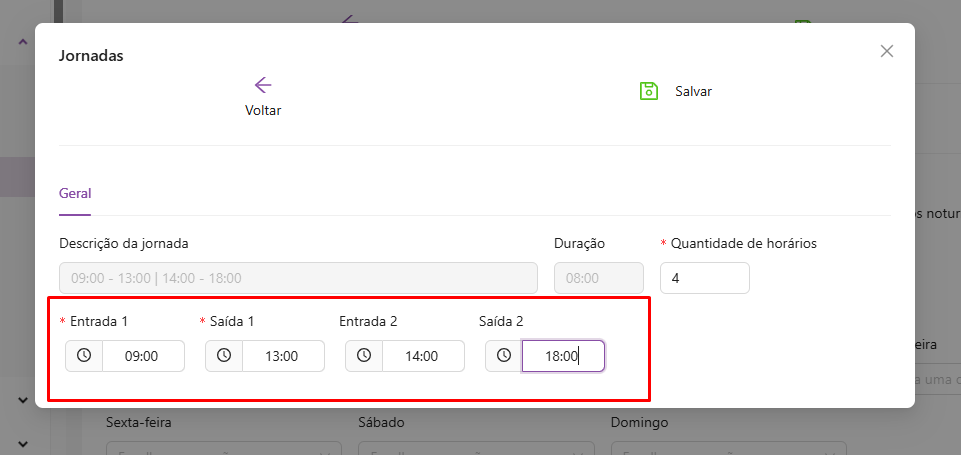Close the Jornadas dialog with the X
The height and width of the screenshot is (455, 961).
tap(886, 51)
